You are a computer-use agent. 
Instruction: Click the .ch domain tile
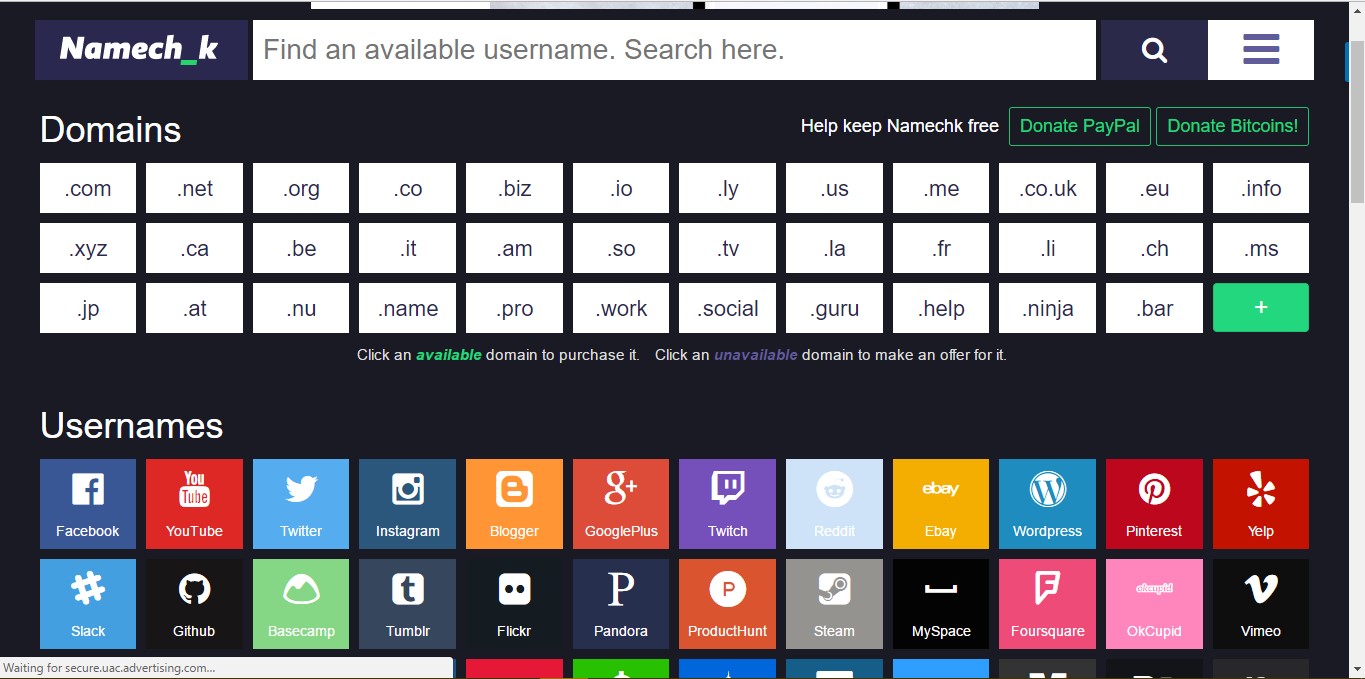(x=1154, y=248)
